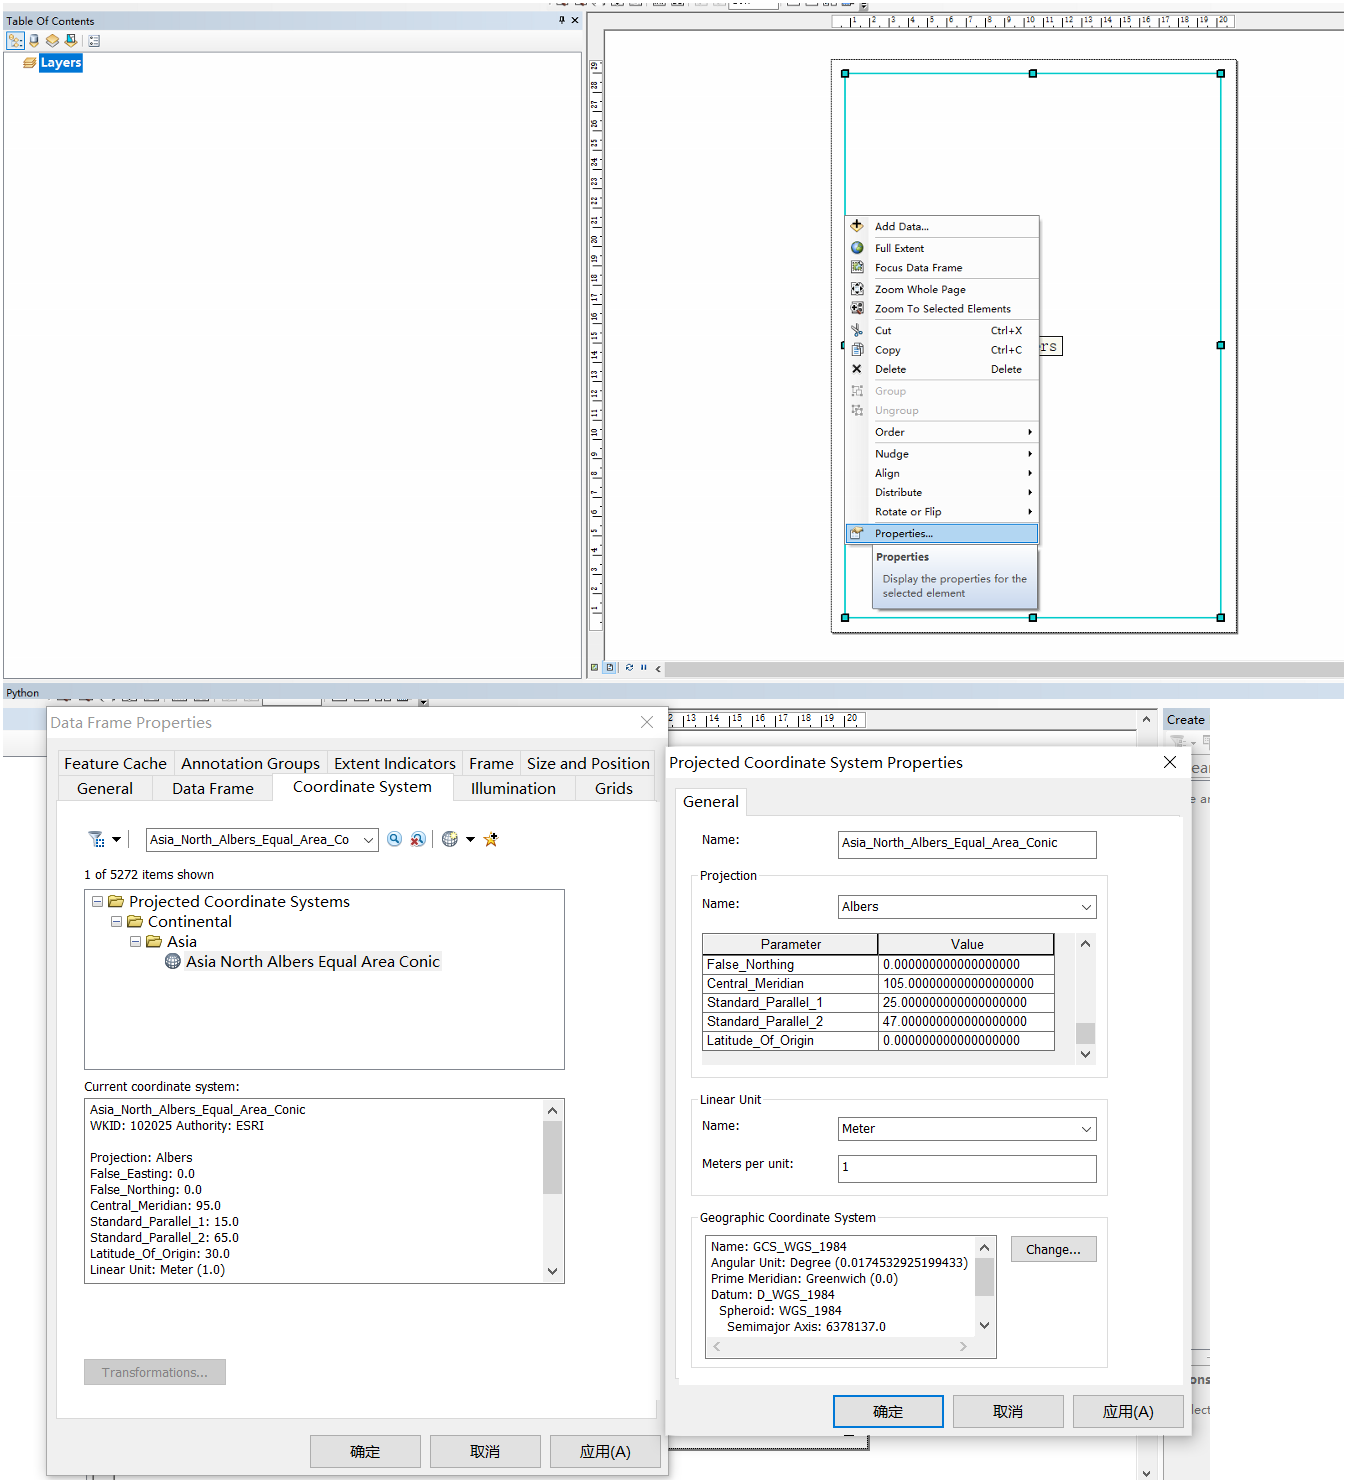Select Asia North Albers Equal Area Conic
The width and height of the screenshot is (1346, 1482).
(312, 962)
